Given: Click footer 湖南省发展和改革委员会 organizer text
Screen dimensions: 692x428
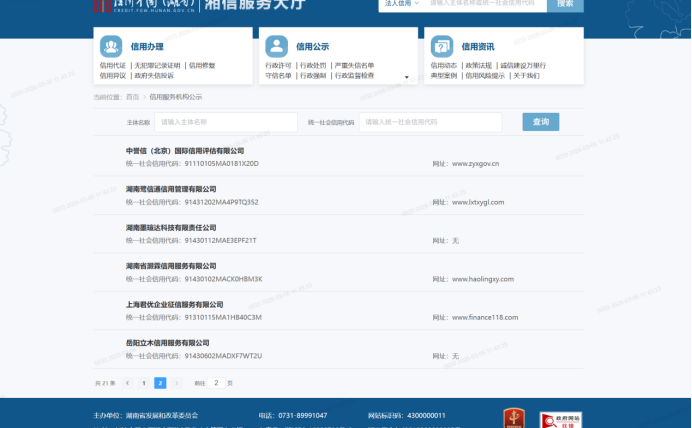Looking at the screenshot, I should click(x=162, y=416).
